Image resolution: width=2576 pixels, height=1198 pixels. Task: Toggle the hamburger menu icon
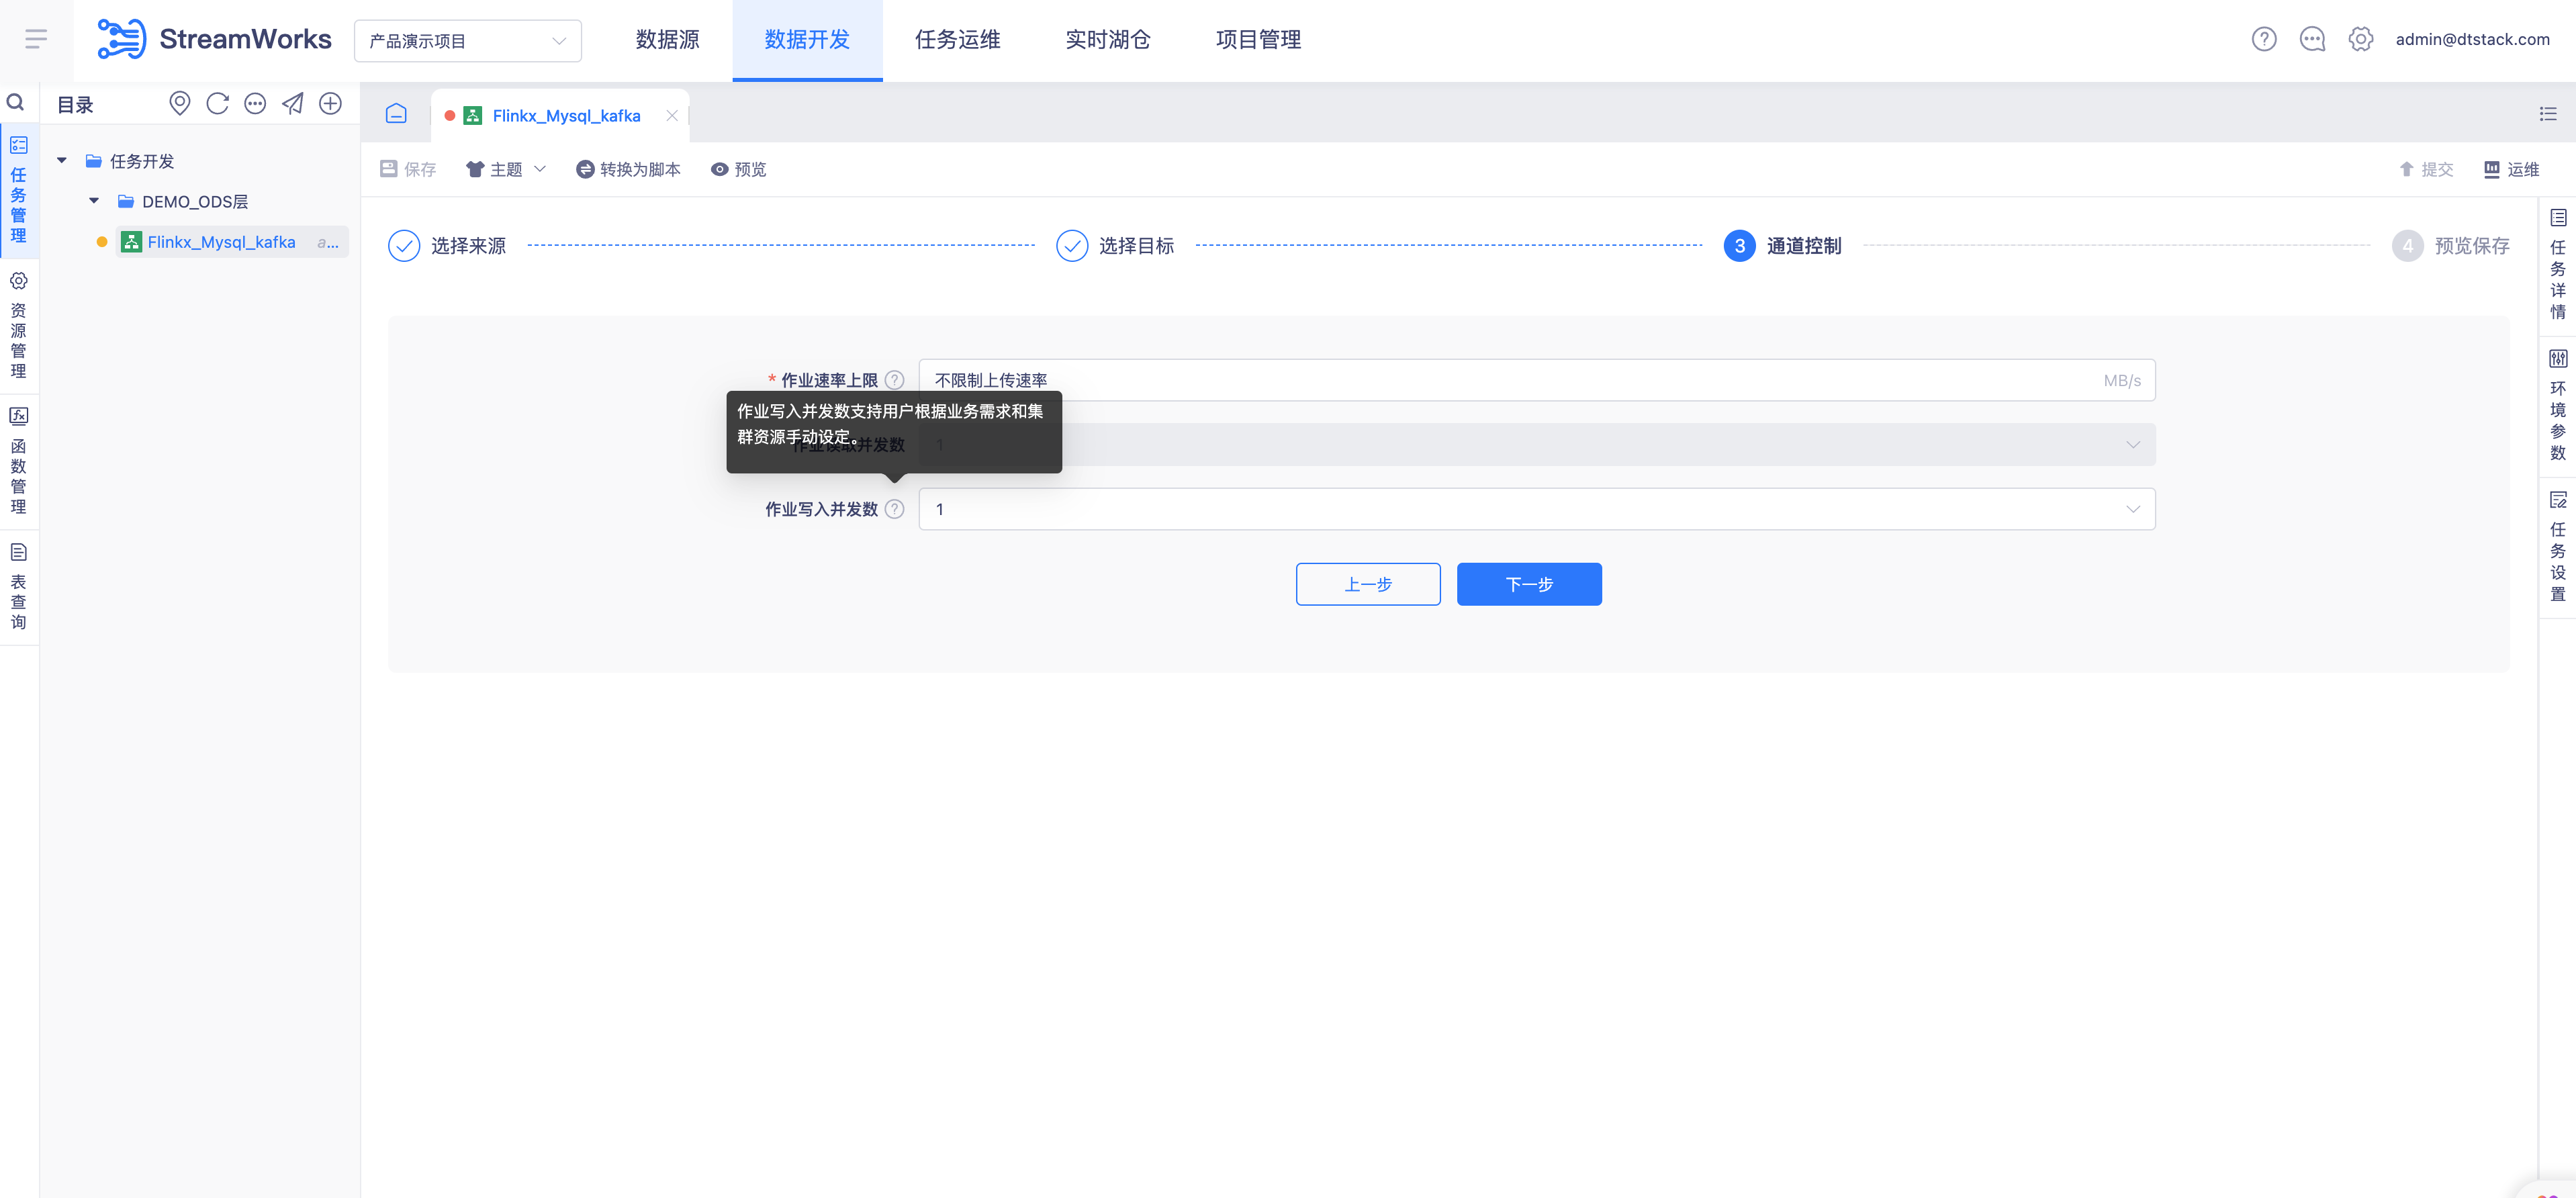coord(36,39)
